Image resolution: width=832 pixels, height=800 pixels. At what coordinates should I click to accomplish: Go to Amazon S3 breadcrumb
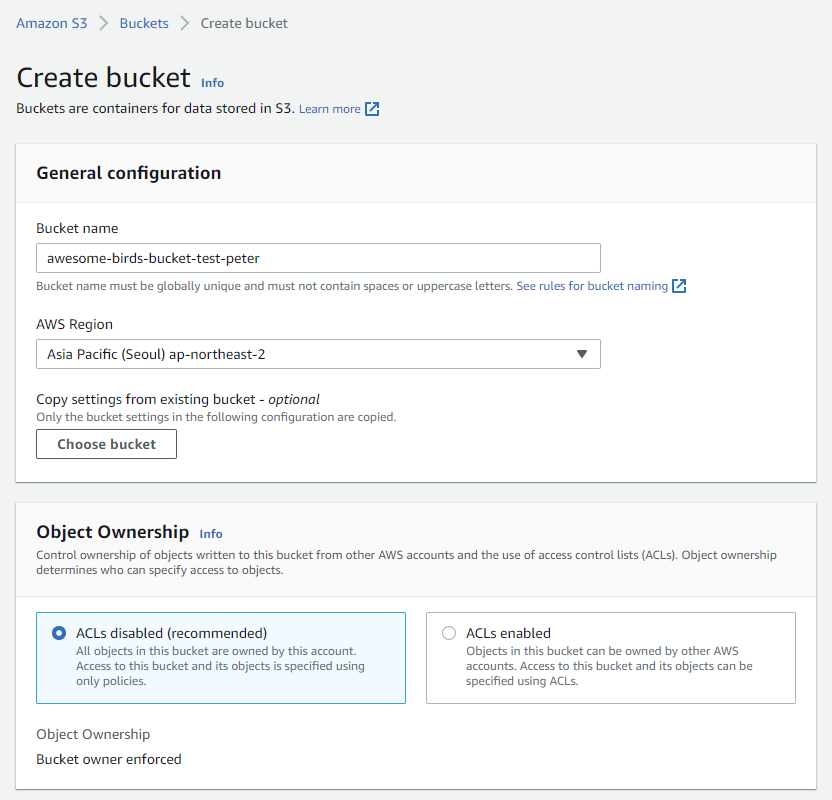51,23
